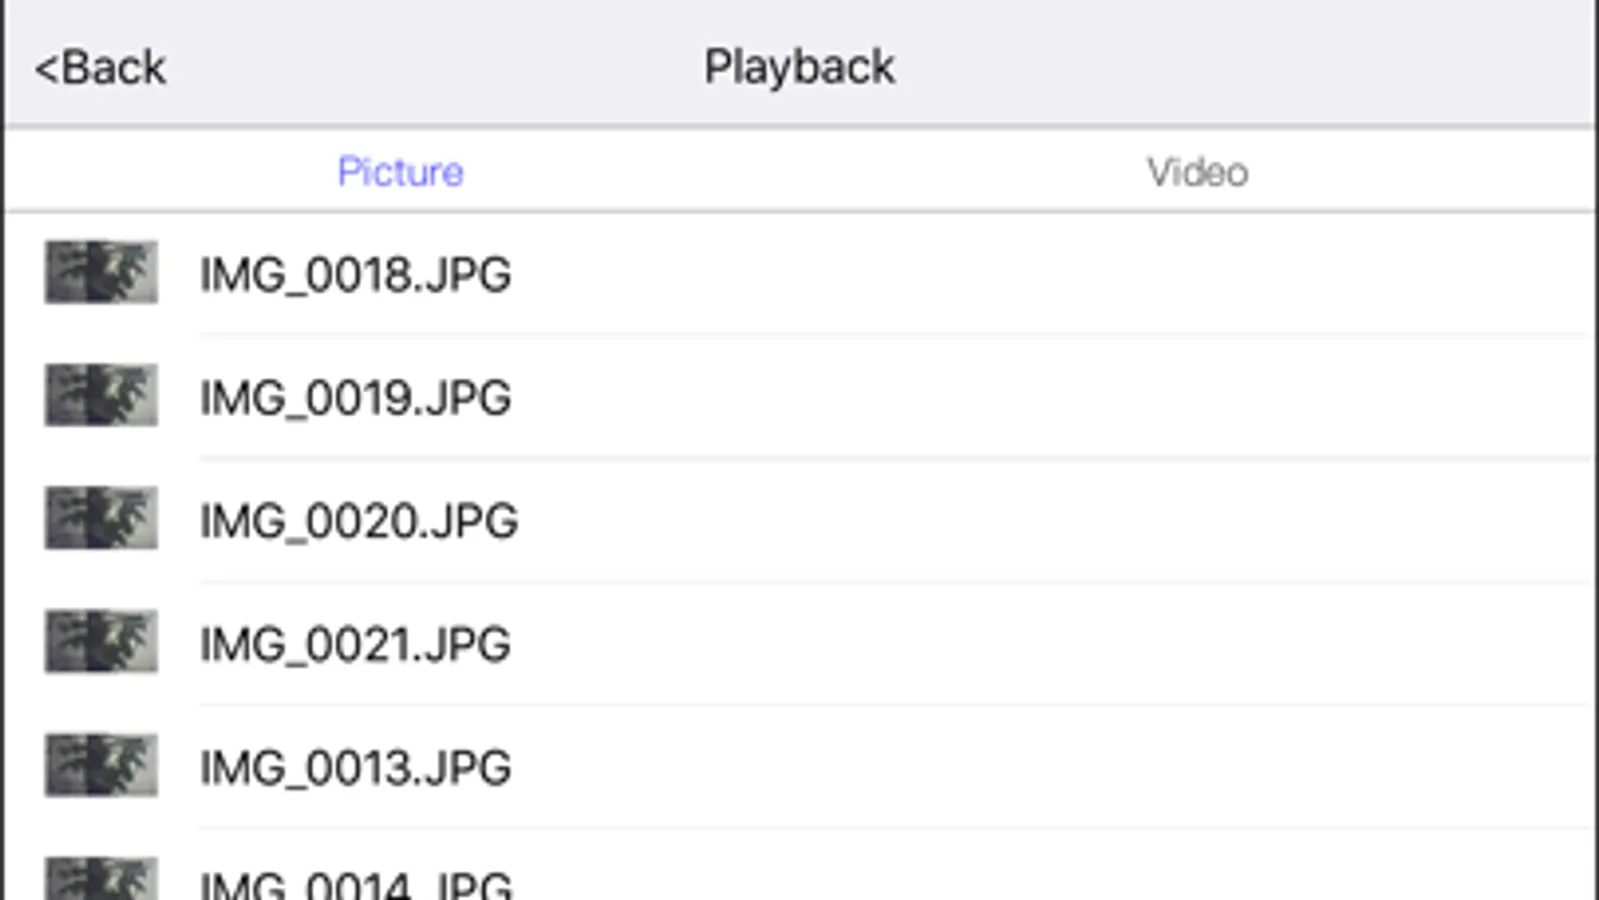Go back using the Back label
The image size is (1599, 900).
point(113,69)
